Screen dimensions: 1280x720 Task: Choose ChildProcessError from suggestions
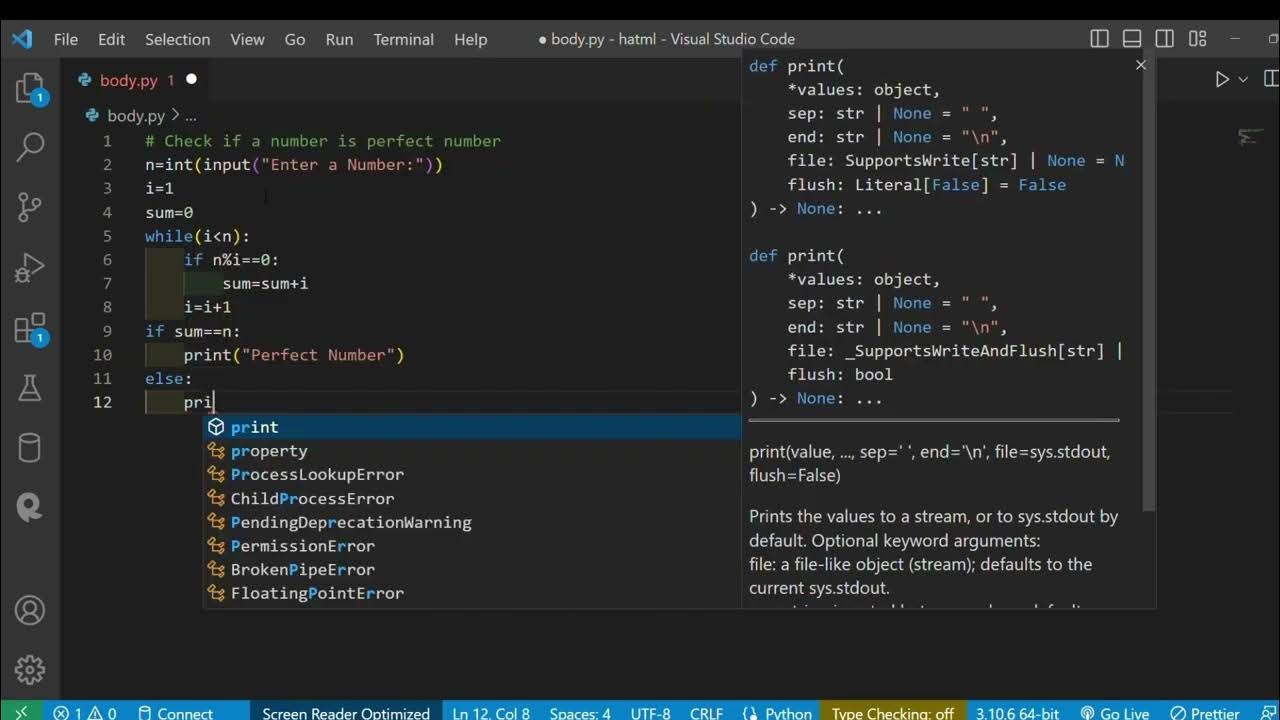click(472, 498)
